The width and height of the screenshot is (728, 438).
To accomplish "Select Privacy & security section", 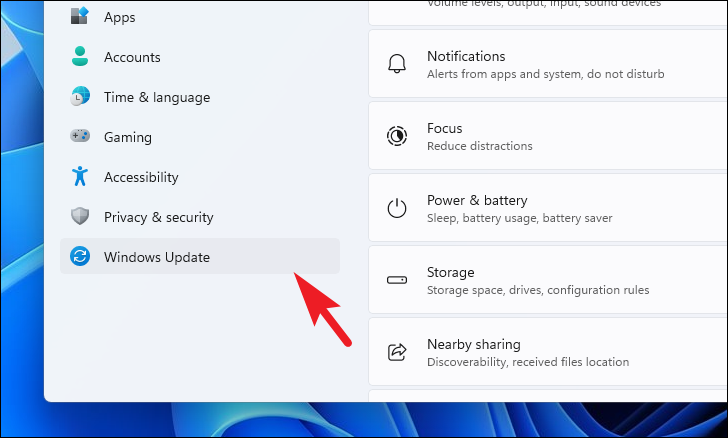I will (200, 217).
